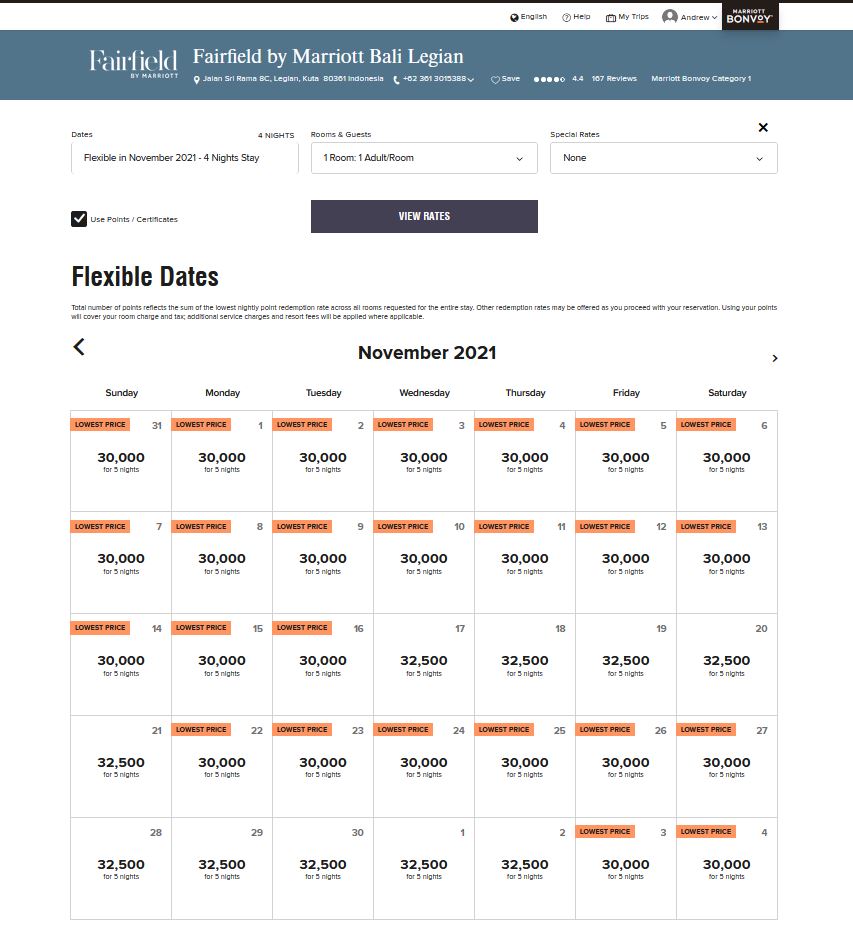This screenshot has width=853, height=931.
Task: Pick November 13 date cell
Action: tap(727, 562)
